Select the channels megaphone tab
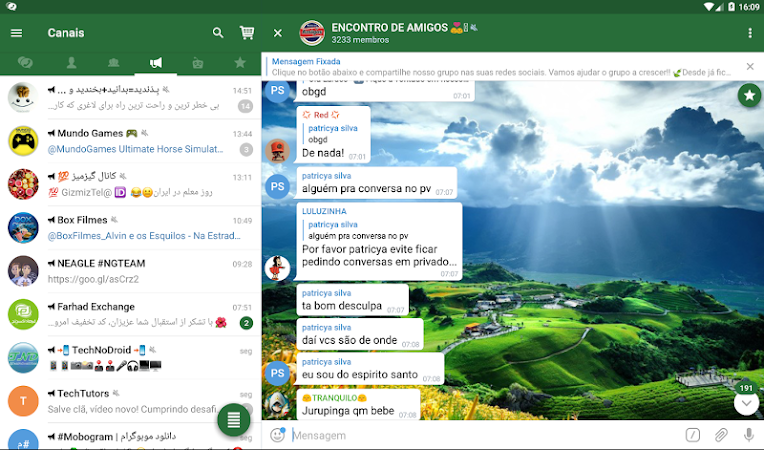764x450 pixels. point(156,62)
